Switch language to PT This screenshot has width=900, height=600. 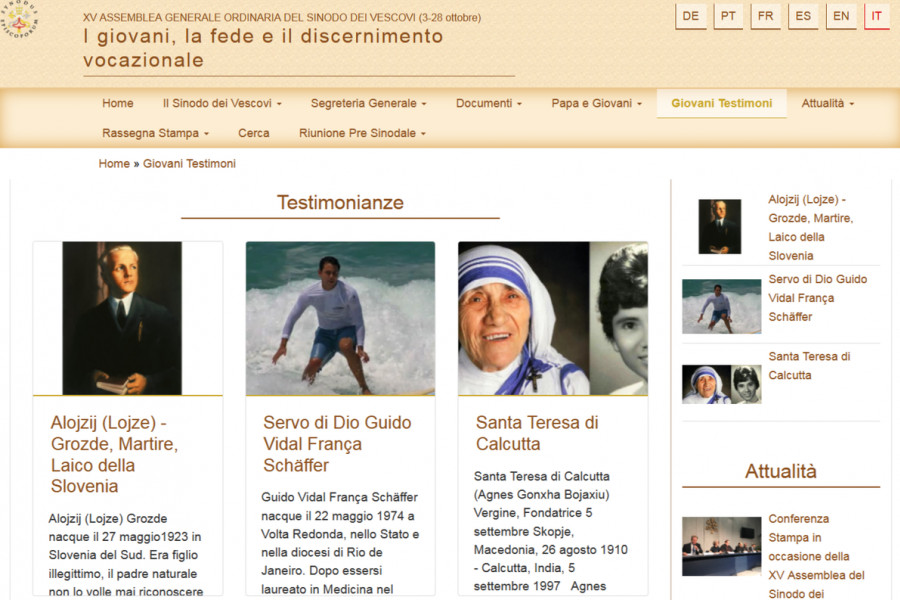(x=728, y=16)
